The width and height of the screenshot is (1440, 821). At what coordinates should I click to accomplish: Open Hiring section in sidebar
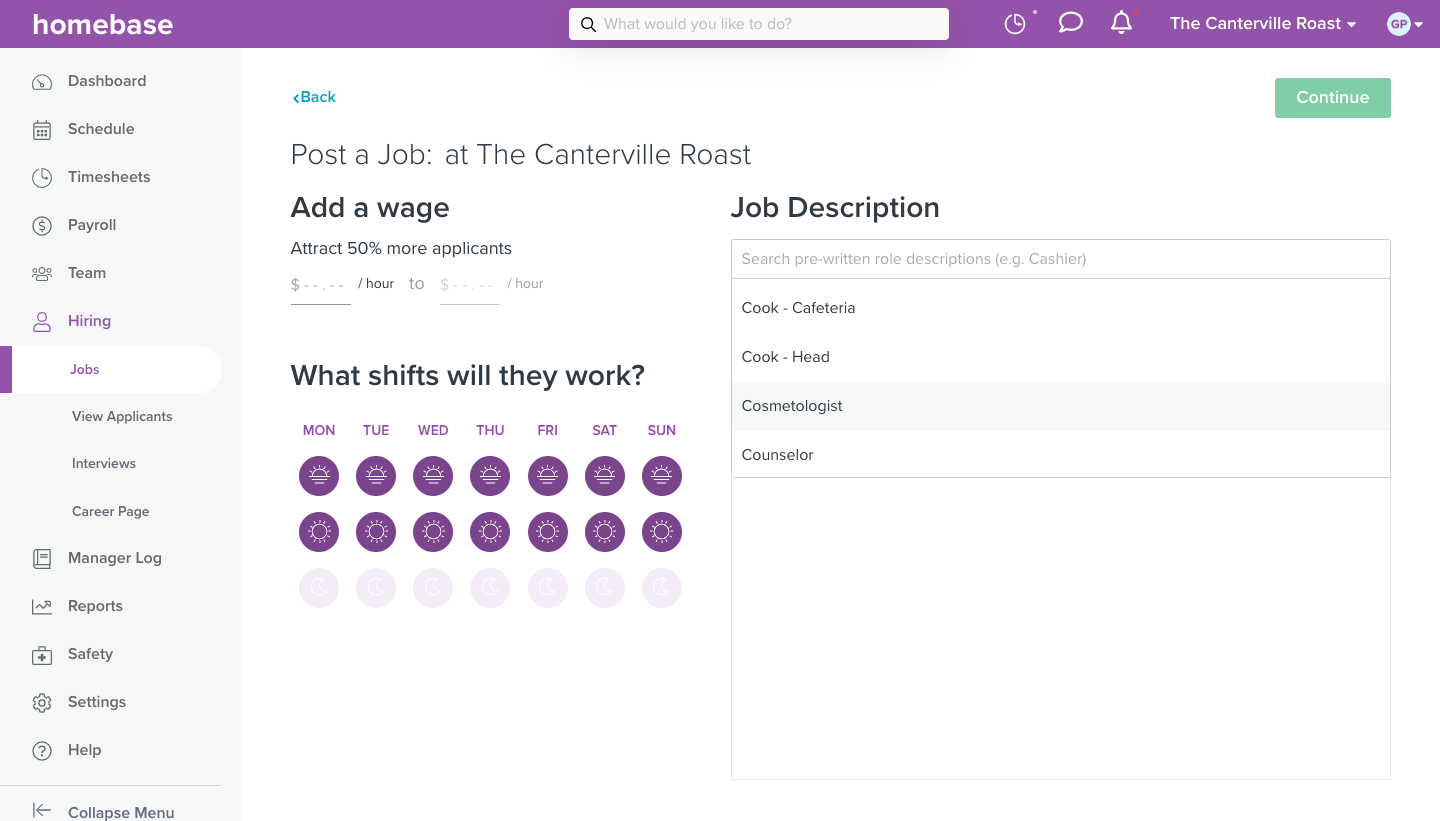[89, 321]
